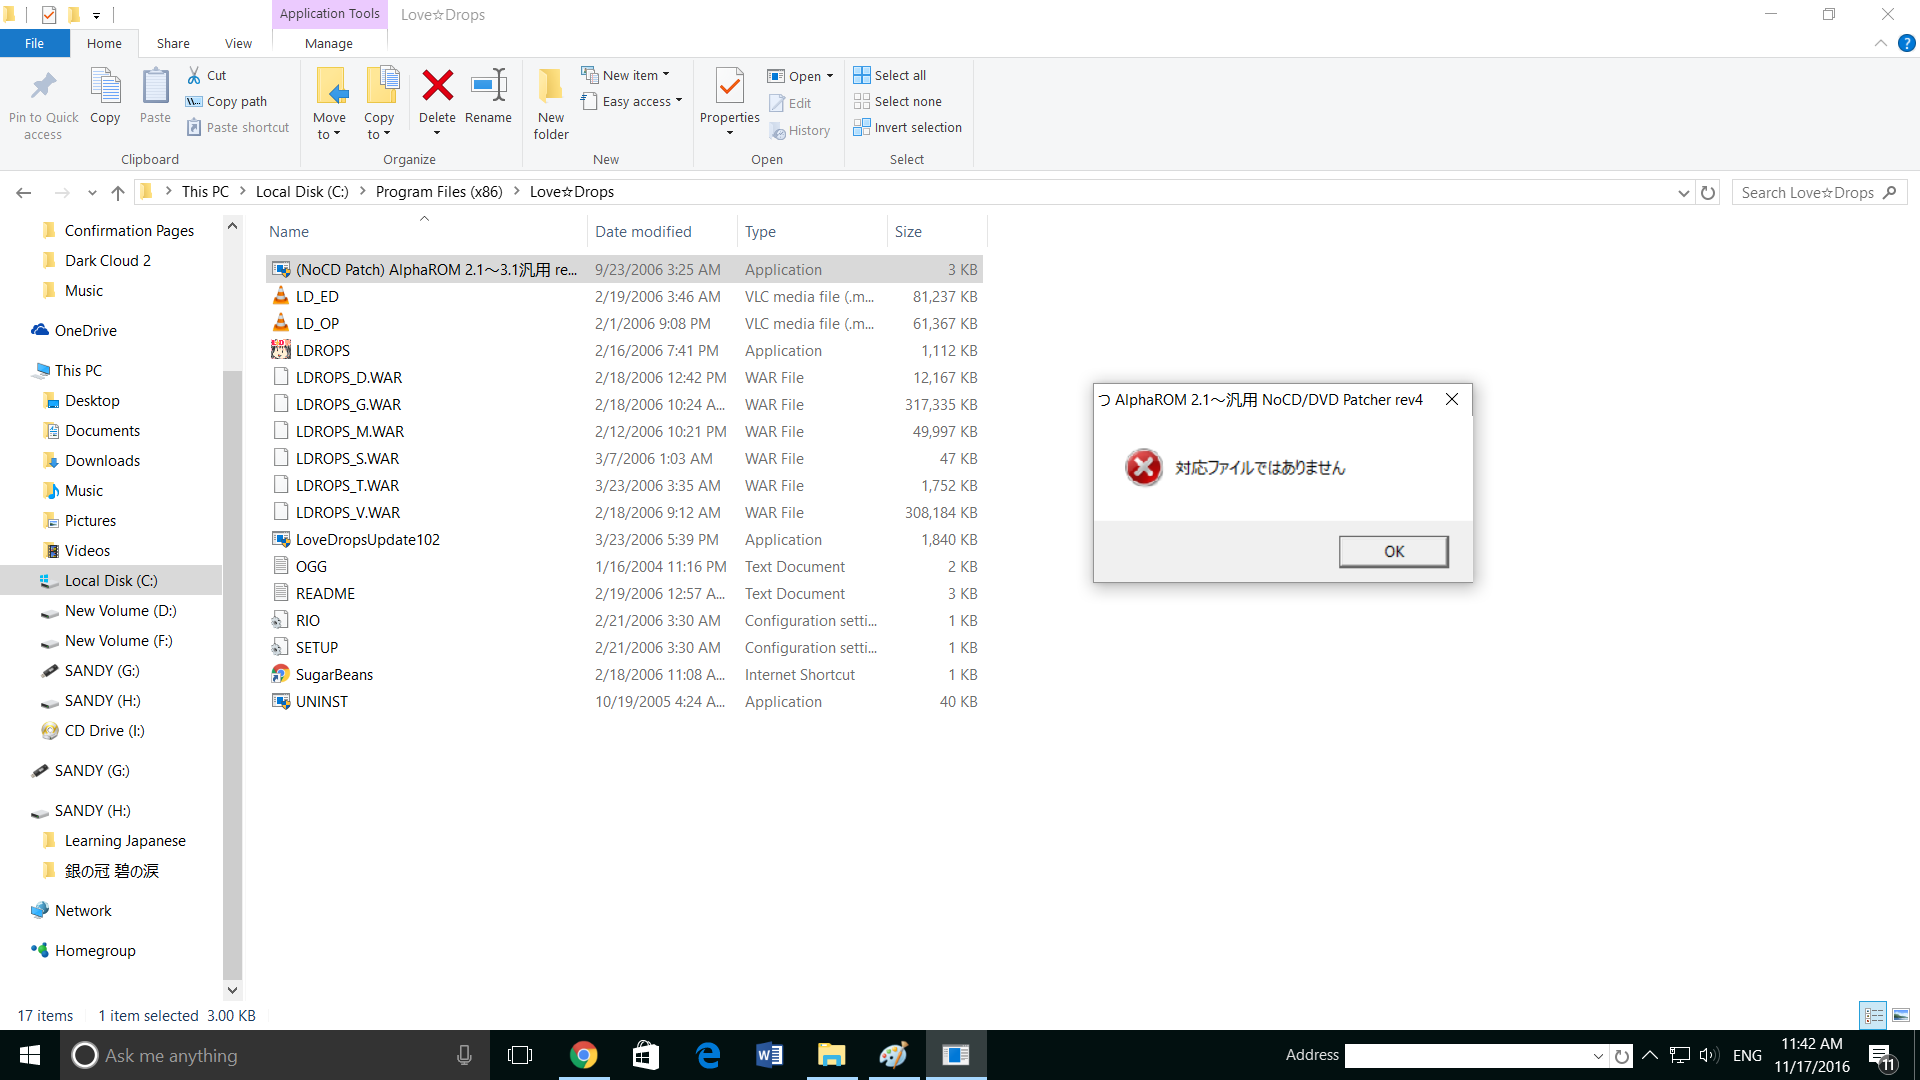
Task: Click the Rename icon
Action: point(488,85)
